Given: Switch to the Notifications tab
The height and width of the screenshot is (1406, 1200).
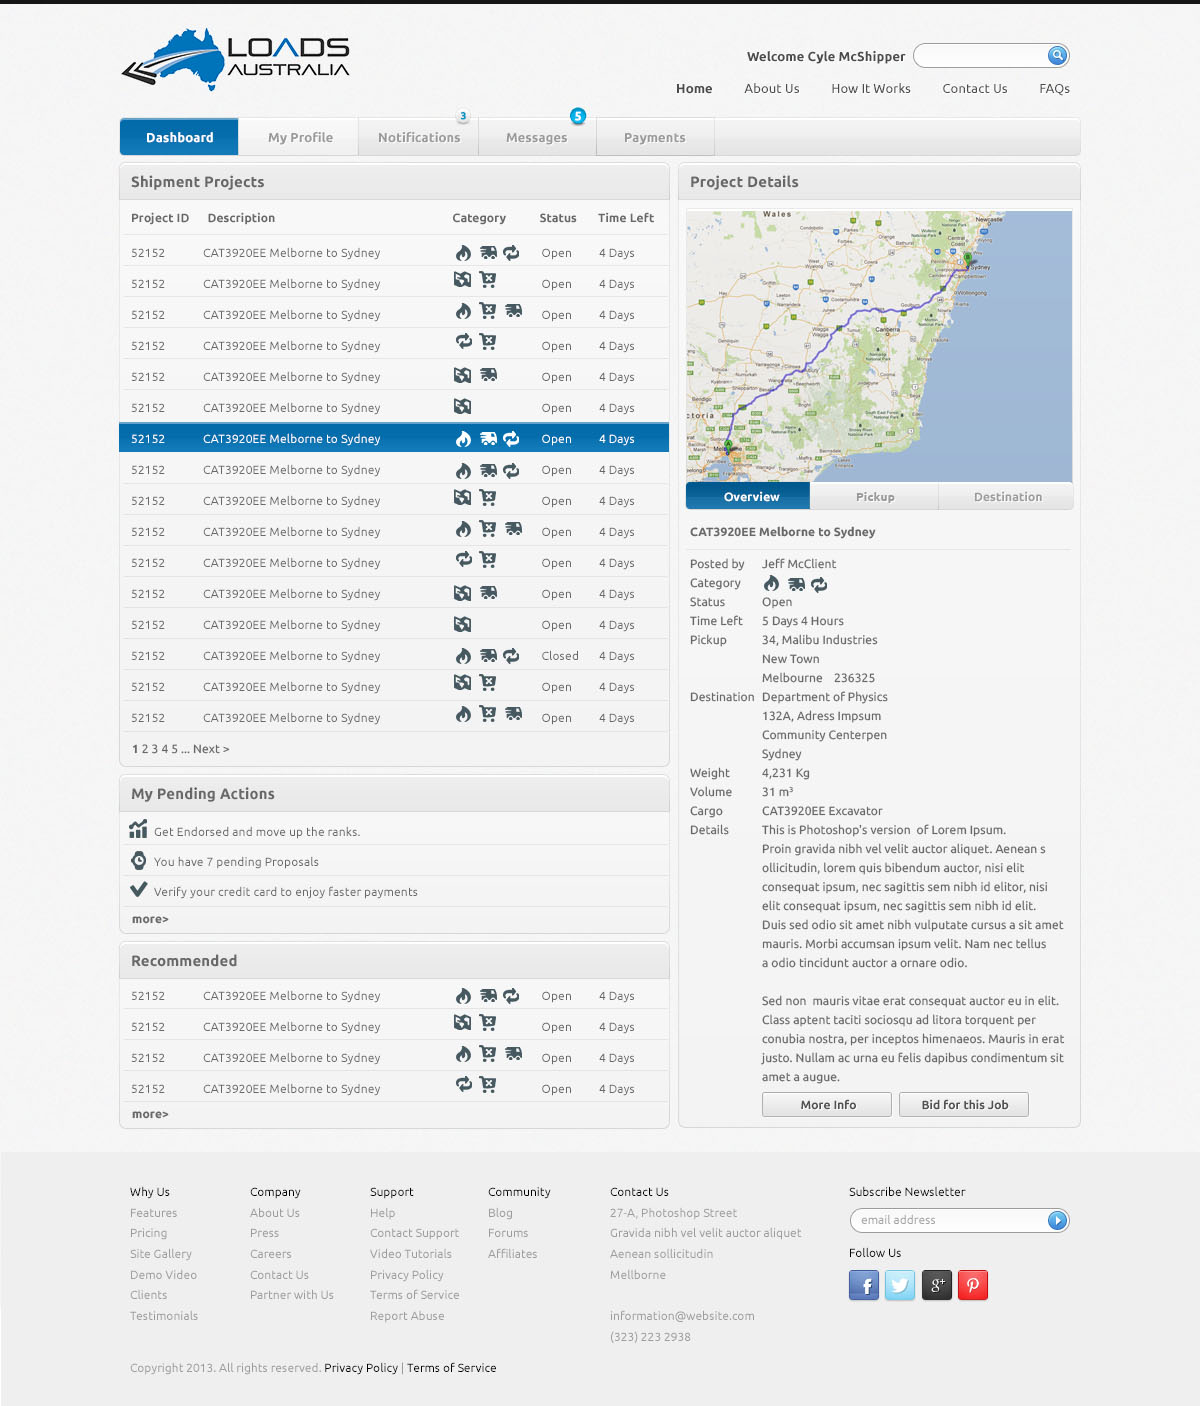Looking at the screenshot, I should pos(419,138).
